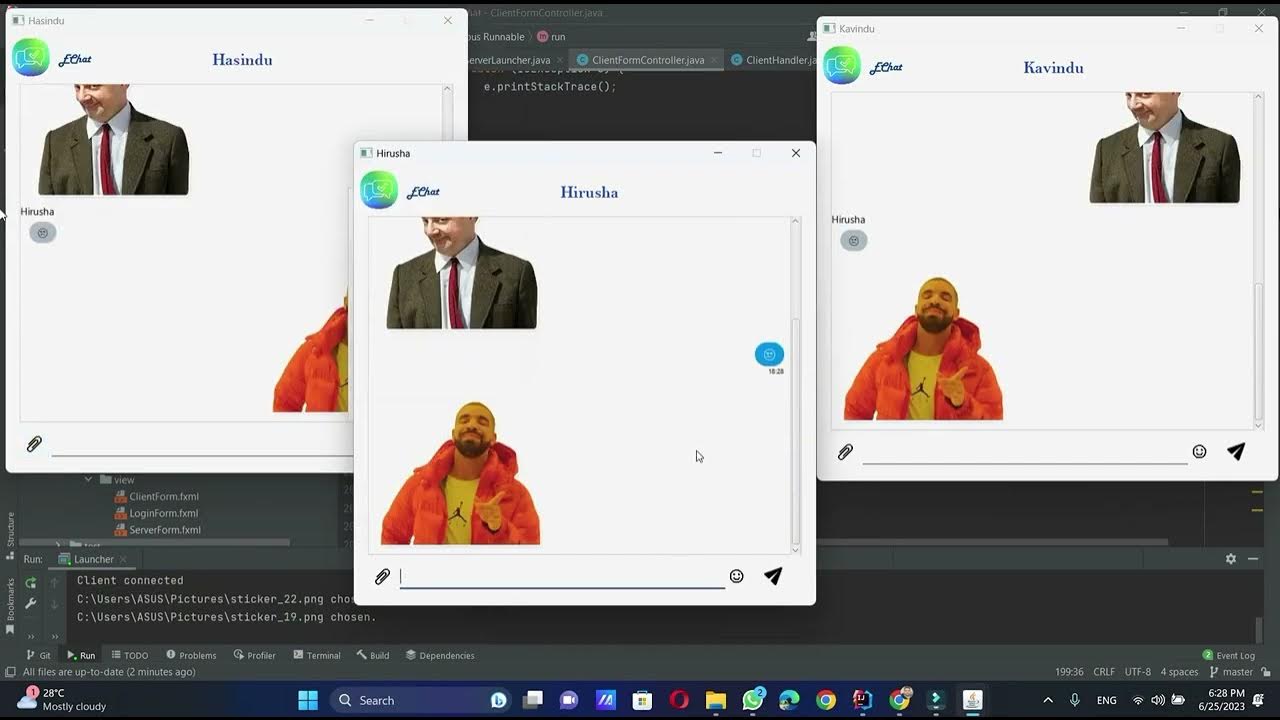The width and height of the screenshot is (1280, 720).
Task: Switch to the ClientHandler.java editor tab
Action: click(775, 60)
